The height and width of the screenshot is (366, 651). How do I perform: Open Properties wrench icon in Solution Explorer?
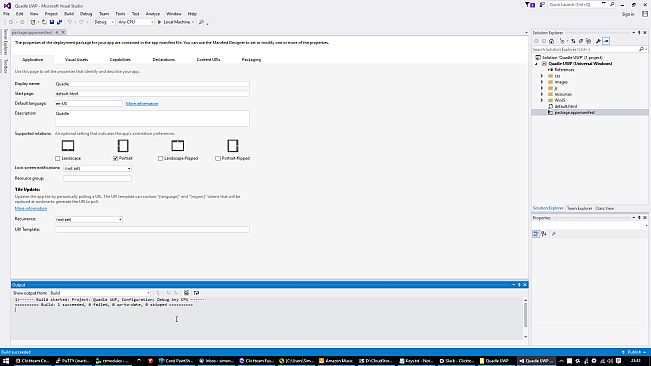(598, 41)
